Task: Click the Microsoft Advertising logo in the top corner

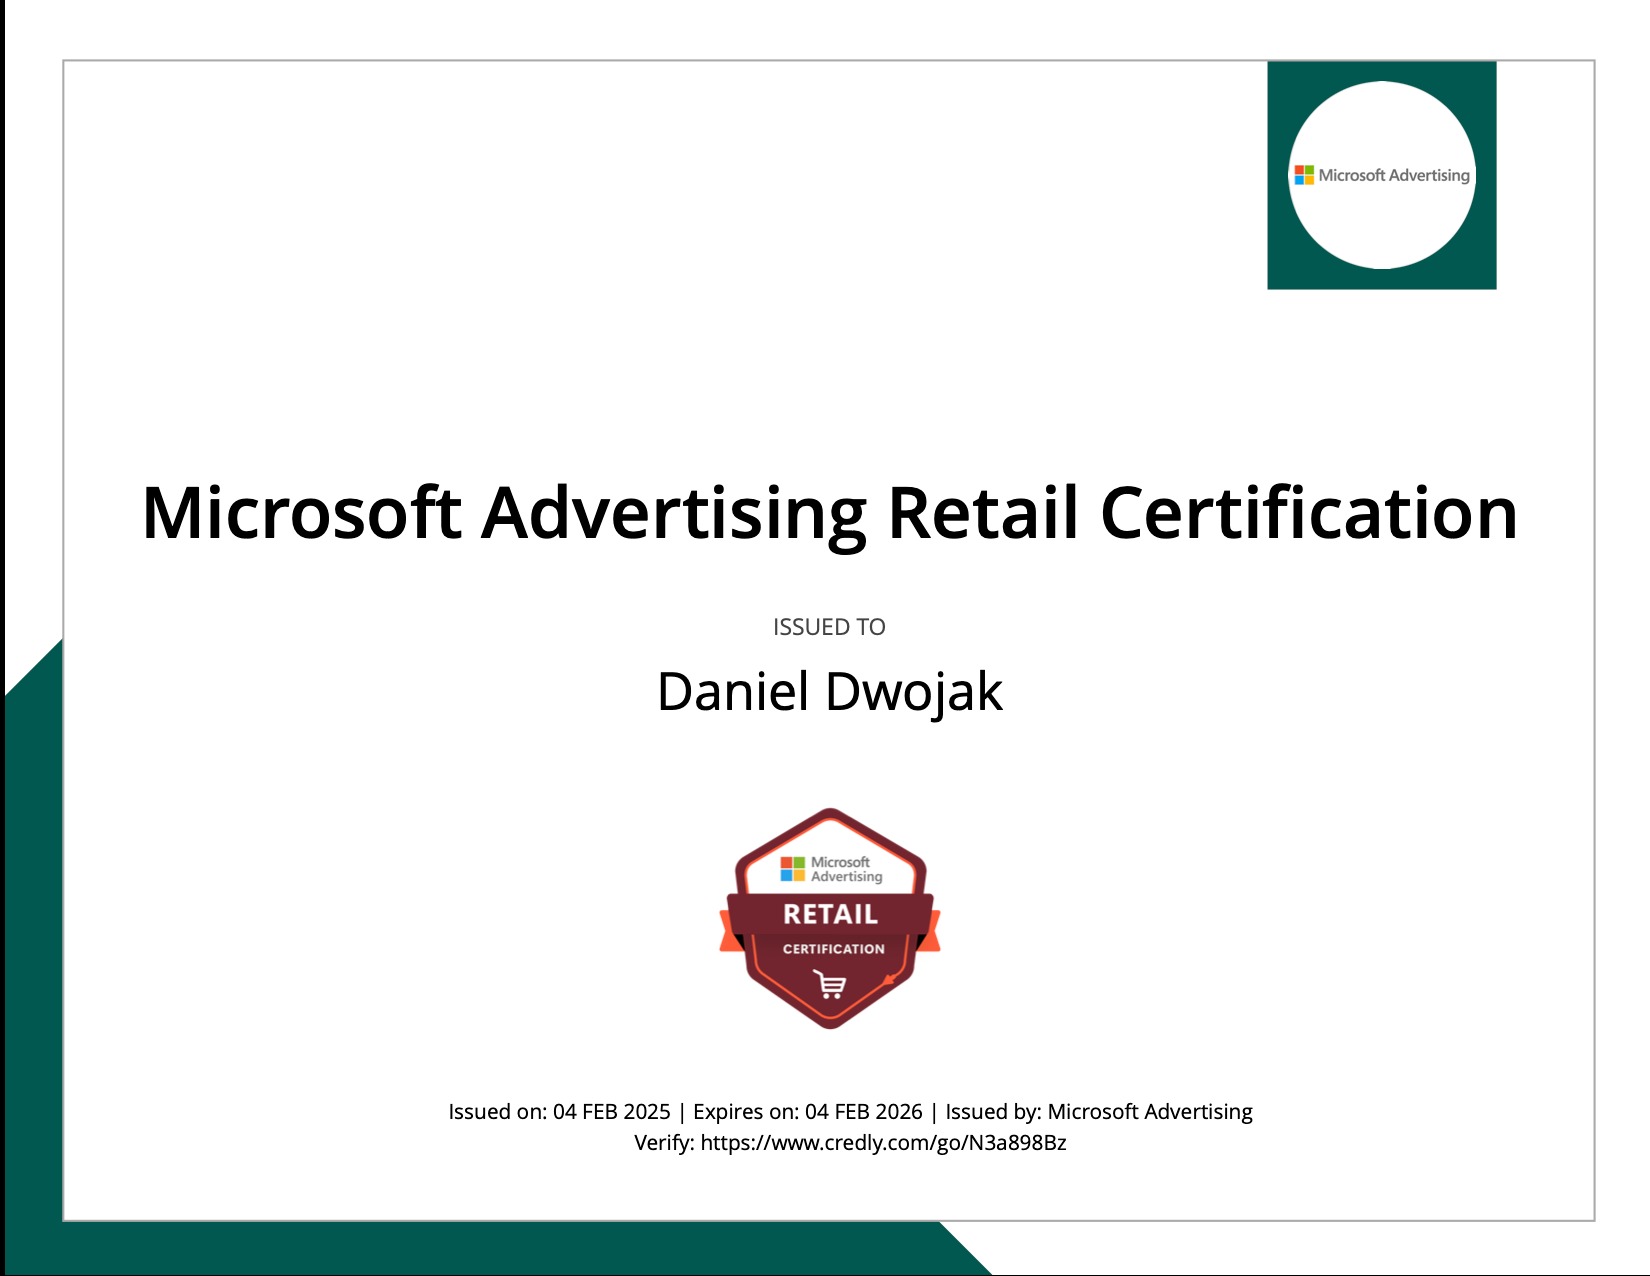Action: tap(1383, 175)
